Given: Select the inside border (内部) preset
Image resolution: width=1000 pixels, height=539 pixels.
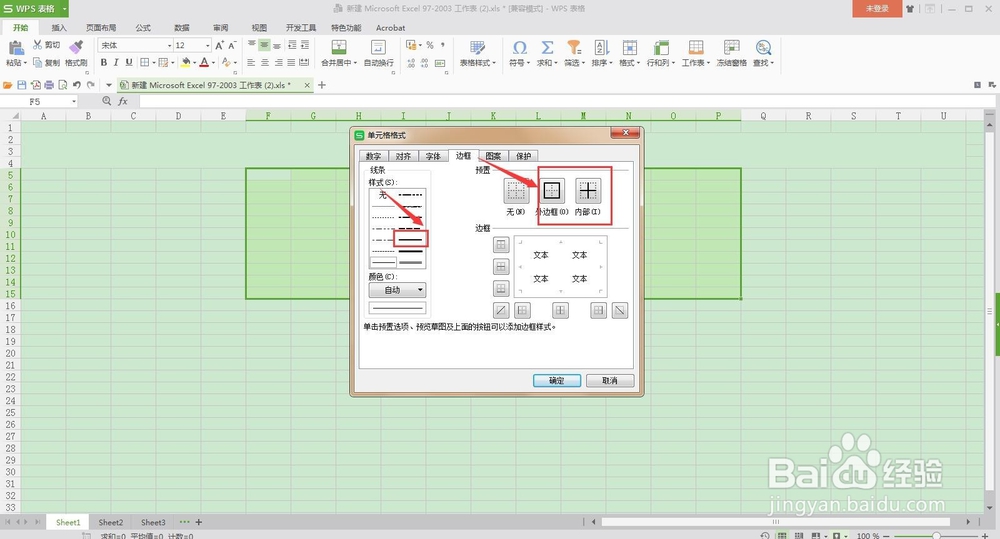Looking at the screenshot, I should pos(588,191).
